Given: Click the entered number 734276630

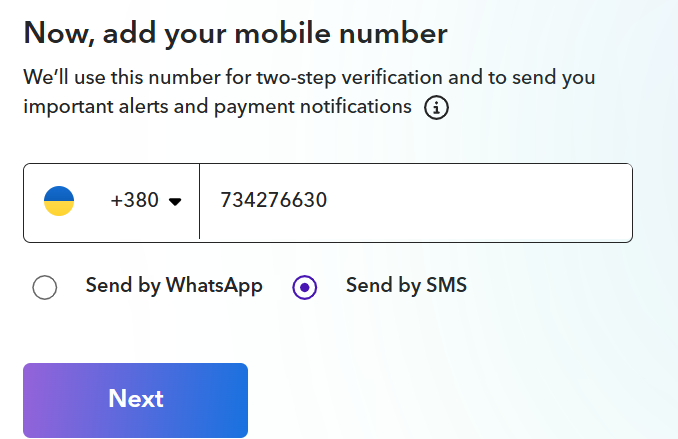Looking at the screenshot, I should pos(274,201).
